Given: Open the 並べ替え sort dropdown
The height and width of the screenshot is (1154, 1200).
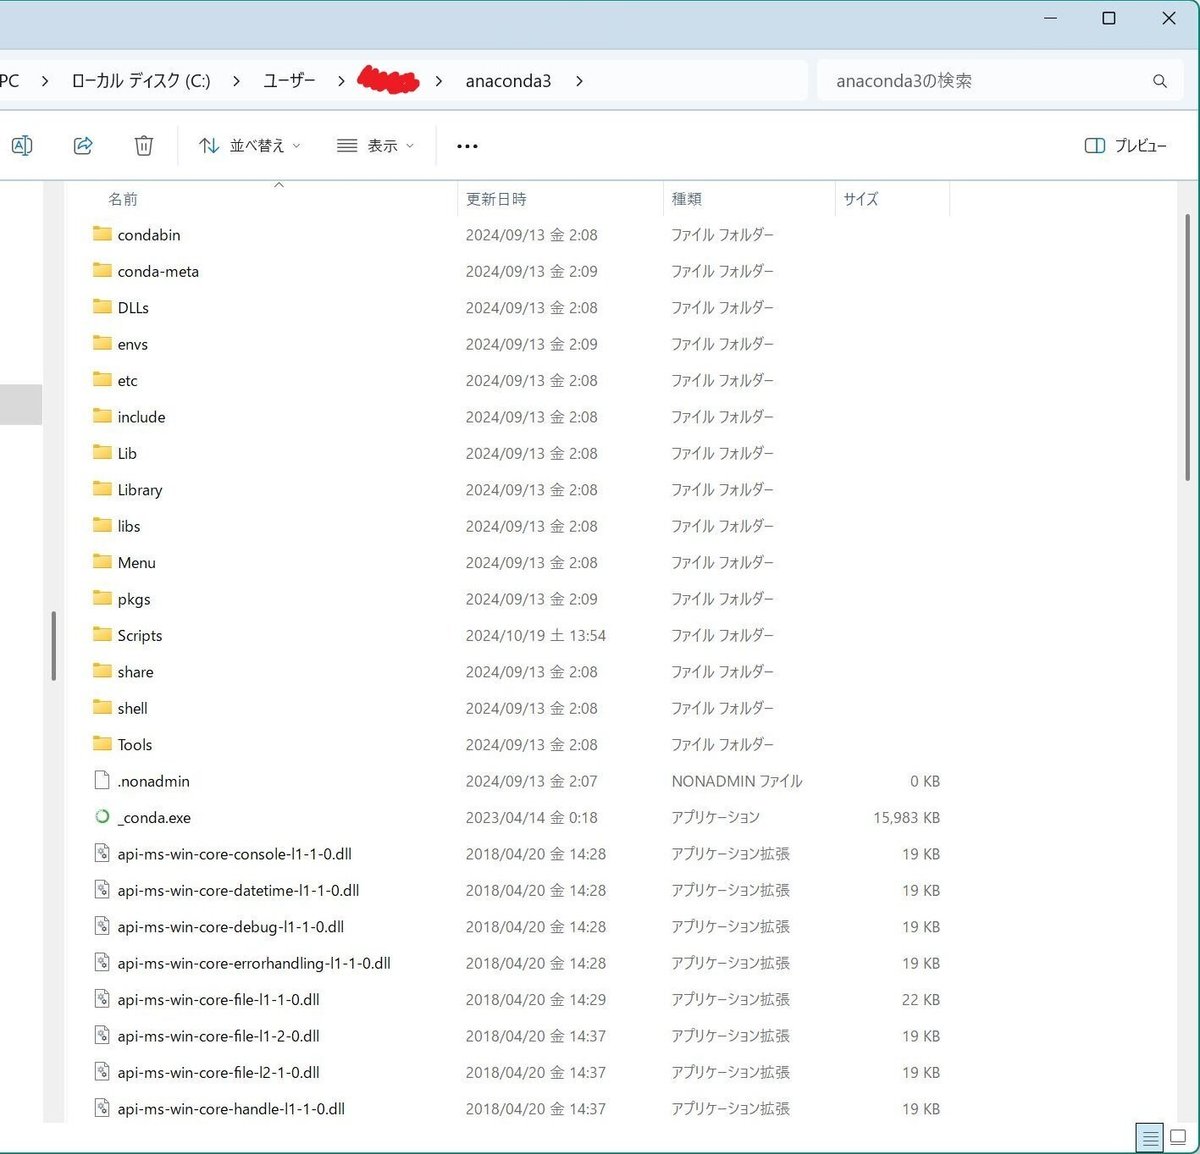Looking at the screenshot, I should (x=248, y=145).
